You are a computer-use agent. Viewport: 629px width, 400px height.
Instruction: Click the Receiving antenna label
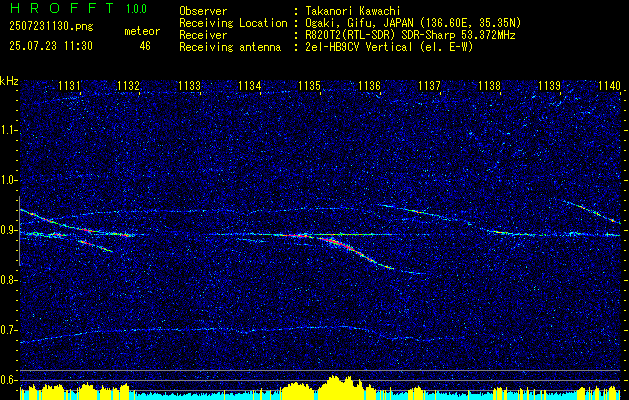click(230, 47)
